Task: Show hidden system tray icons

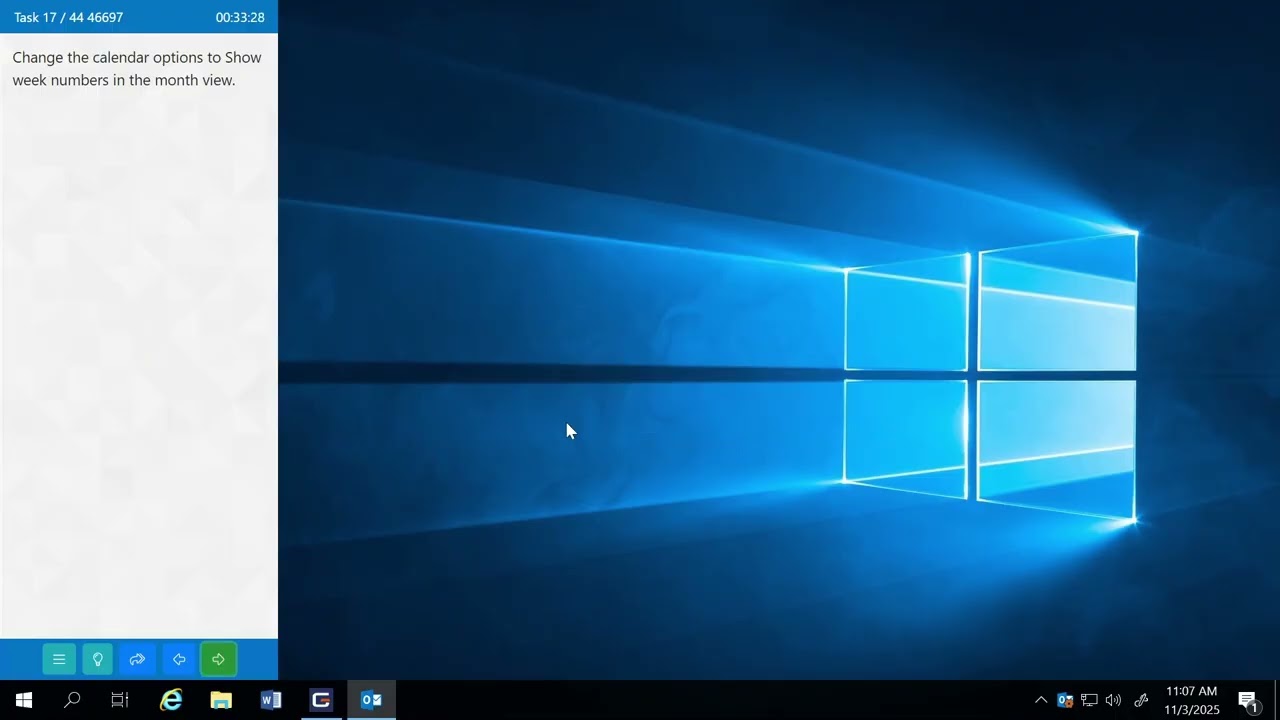Action: click(1041, 700)
